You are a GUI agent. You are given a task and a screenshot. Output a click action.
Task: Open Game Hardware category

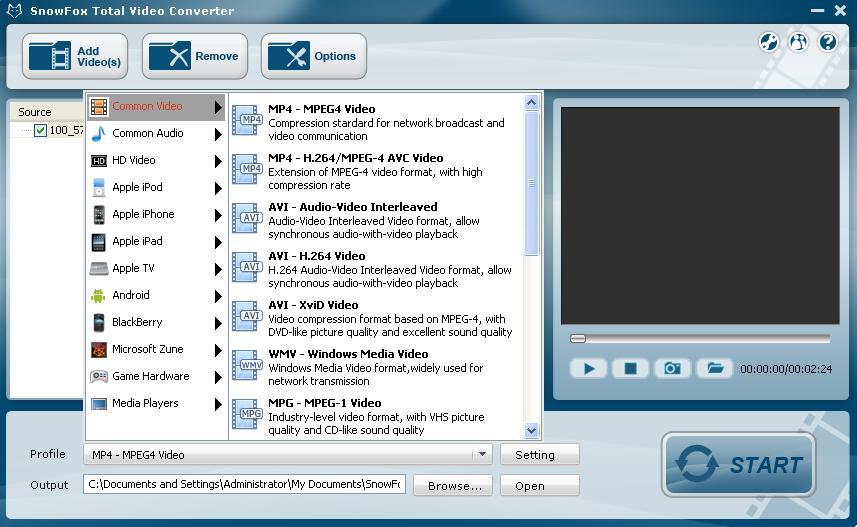click(x=156, y=376)
